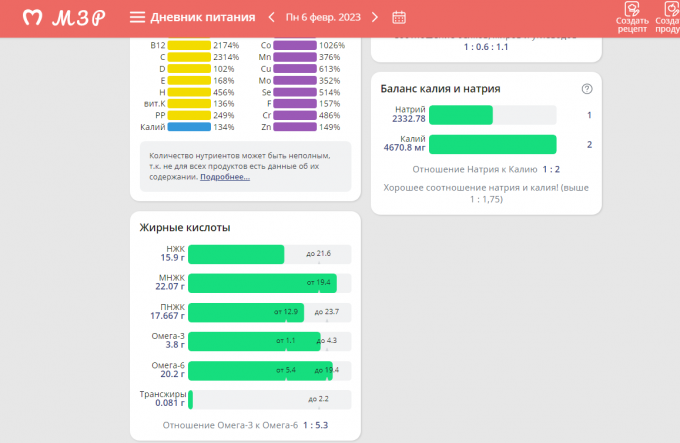Go to the next day arrow
This screenshot has width=680, height=443.
pos(374,17)
